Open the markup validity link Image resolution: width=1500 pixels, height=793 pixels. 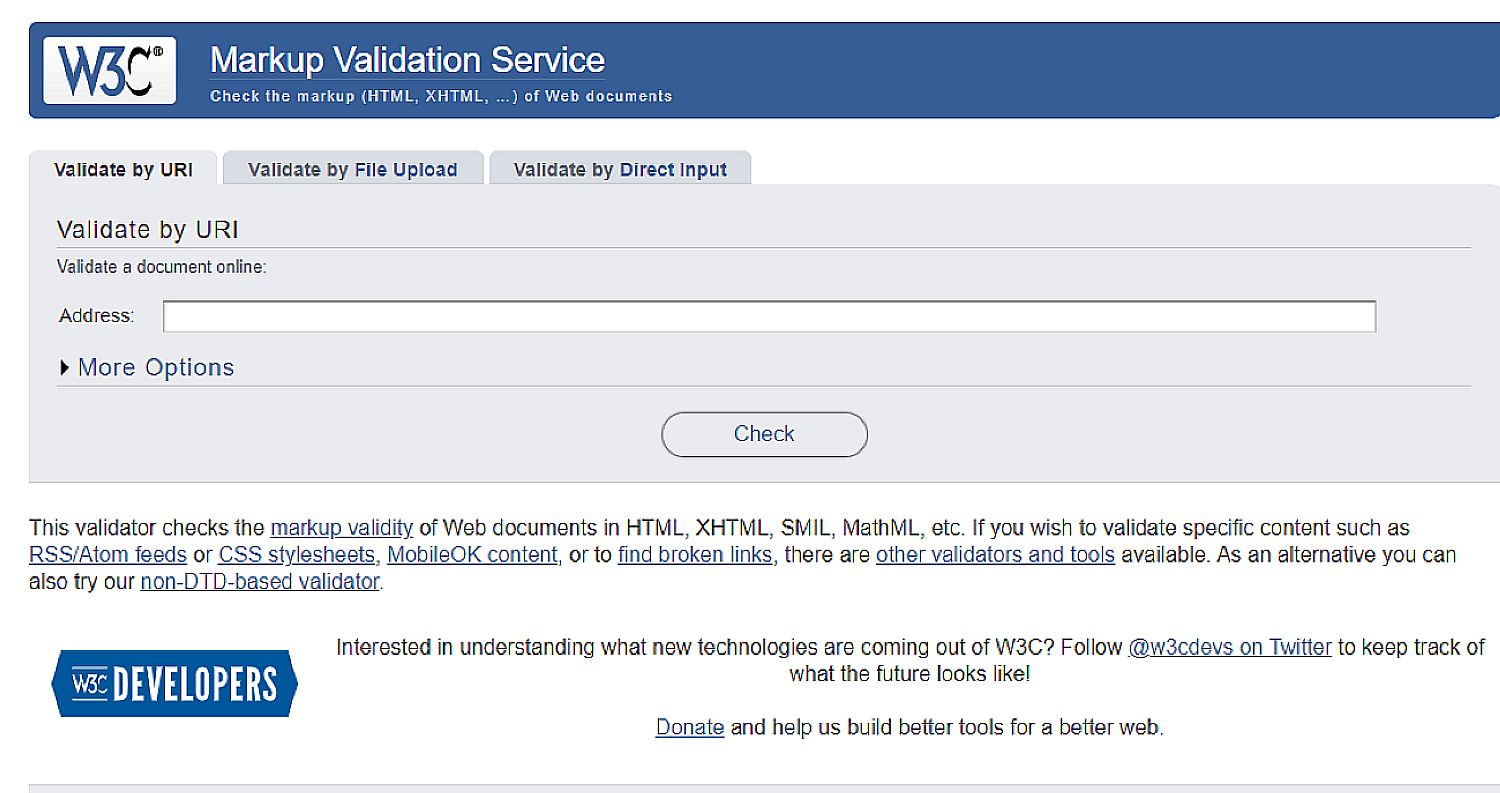pyautogui.click(x=341, y=527)
